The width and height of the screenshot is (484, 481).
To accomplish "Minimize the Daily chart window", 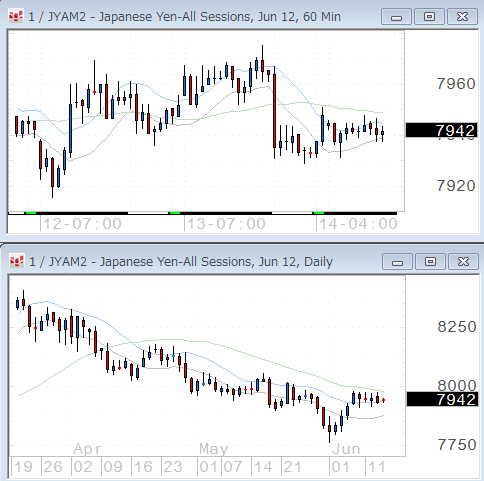I will (x=397, y=262).
